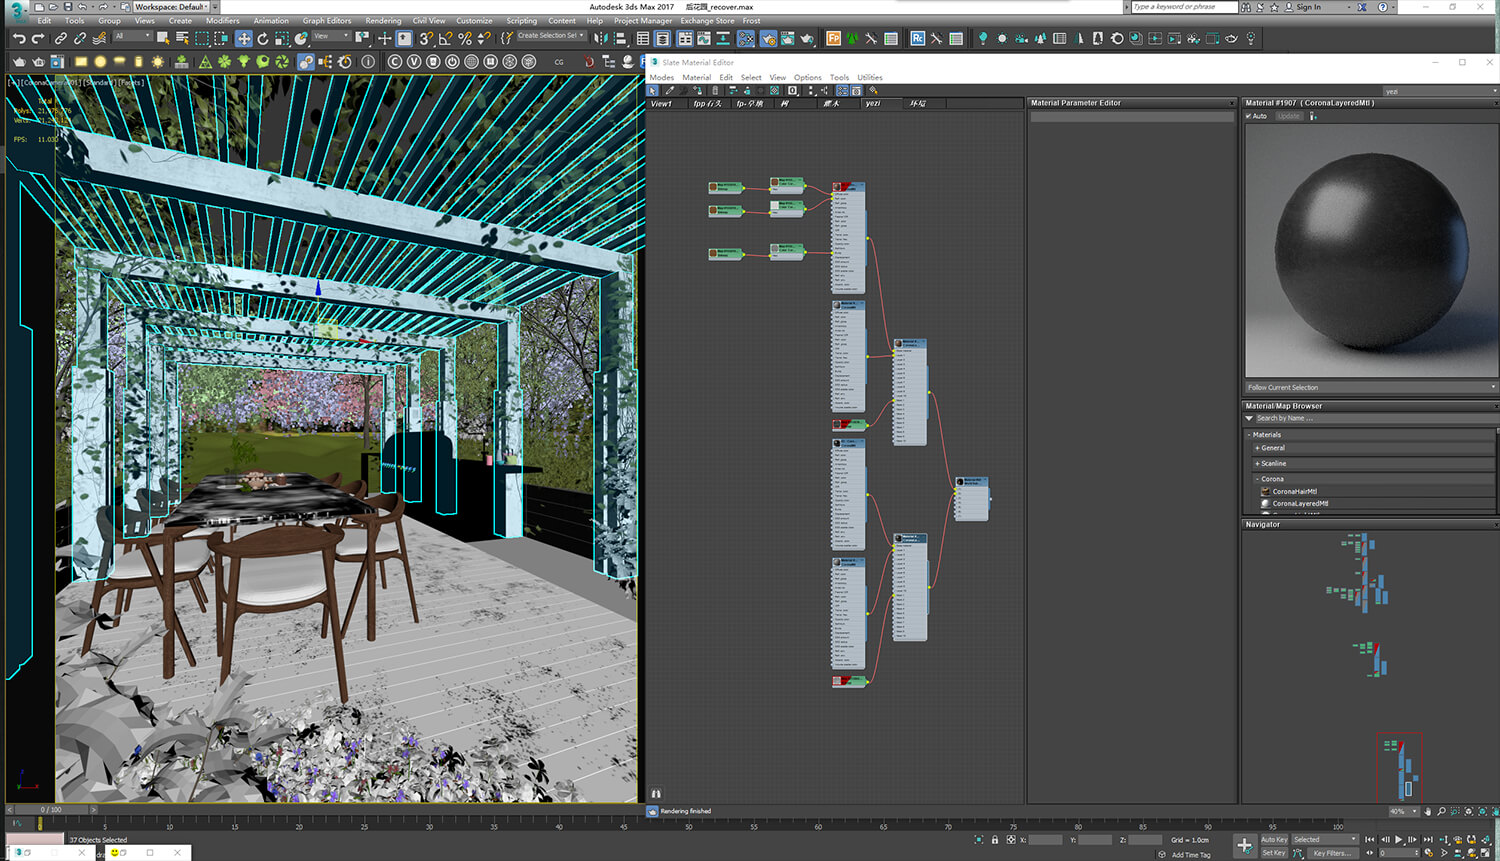The height and width of the screenshot is (861, 1500).
Task: Toggle Spinner Snap icon
Action: pyautogui.click(x=484, y=39)
